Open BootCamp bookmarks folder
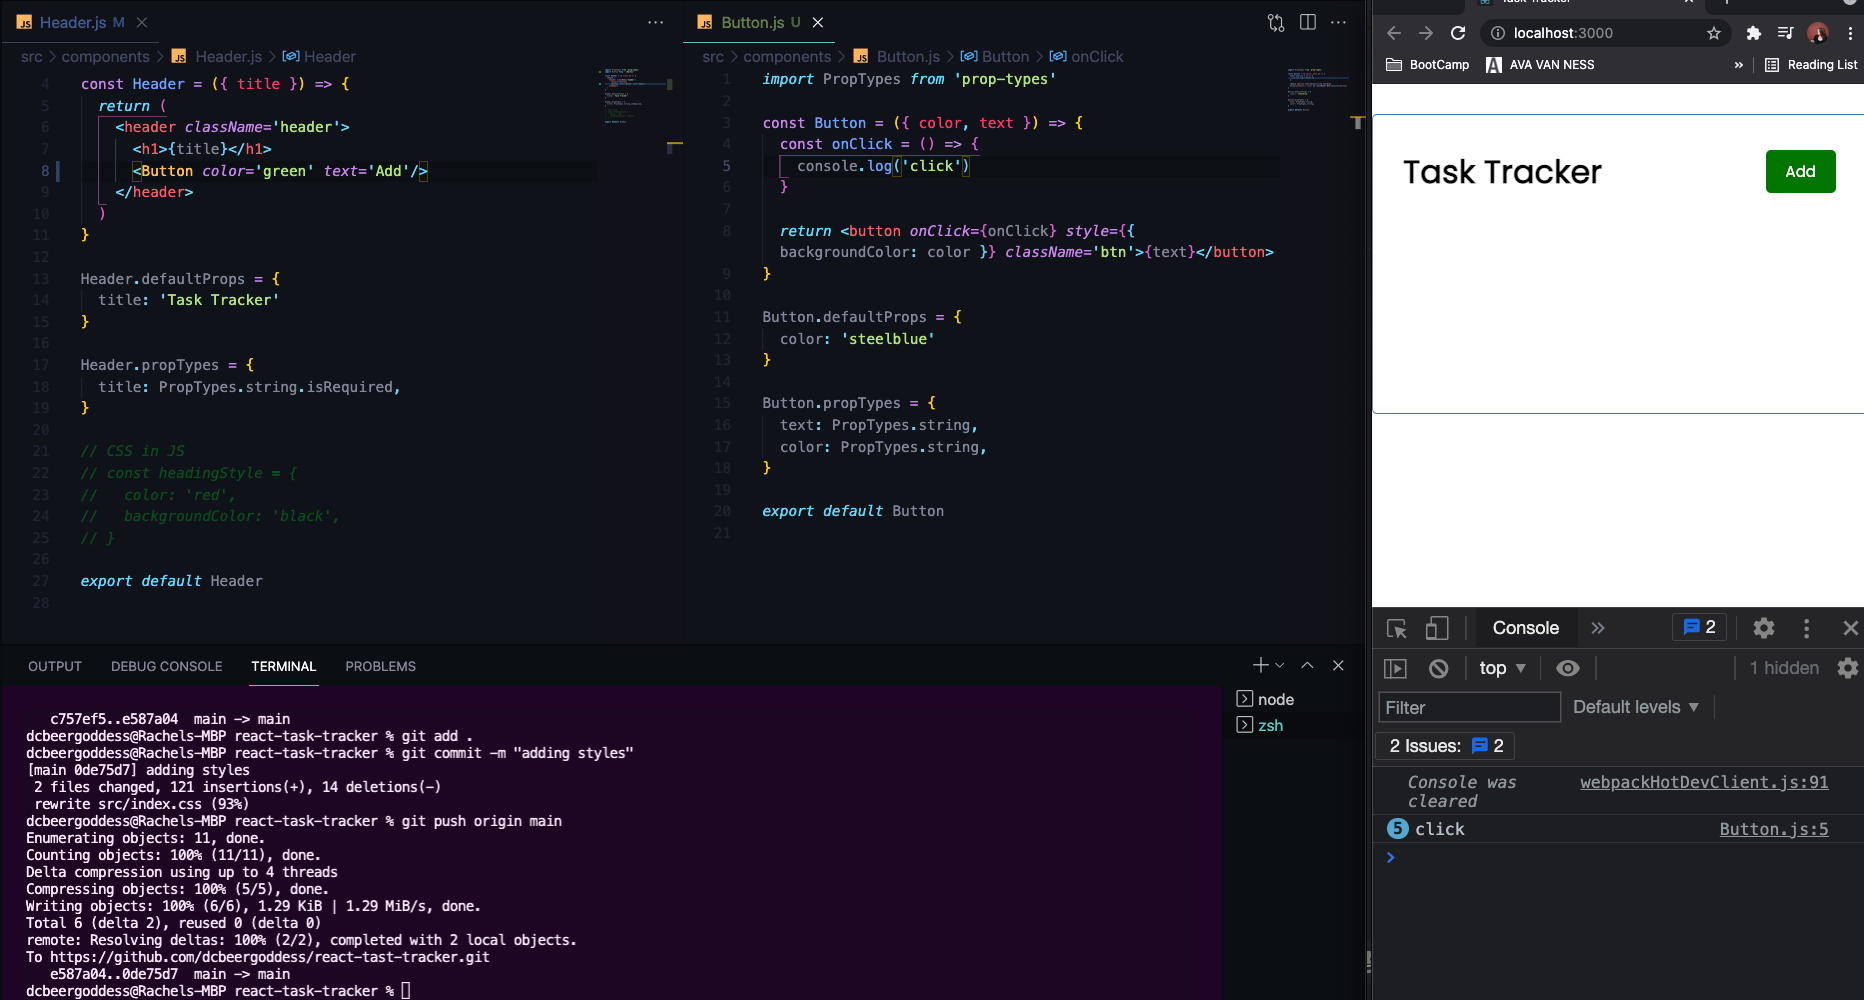The image size is (1864, 1000). [x=1427, y=65]
